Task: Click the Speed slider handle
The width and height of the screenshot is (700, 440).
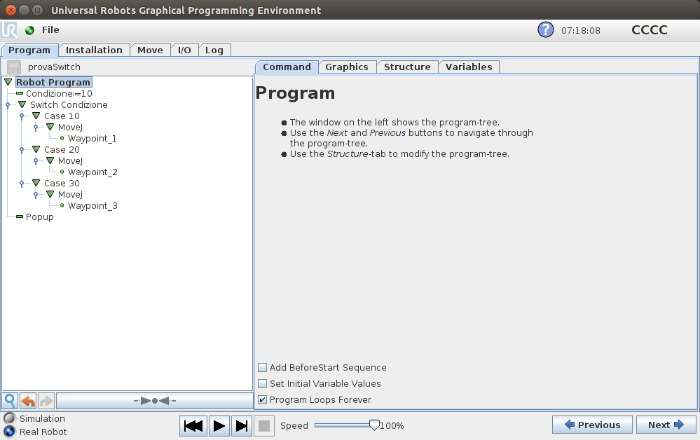Action: 374,425
